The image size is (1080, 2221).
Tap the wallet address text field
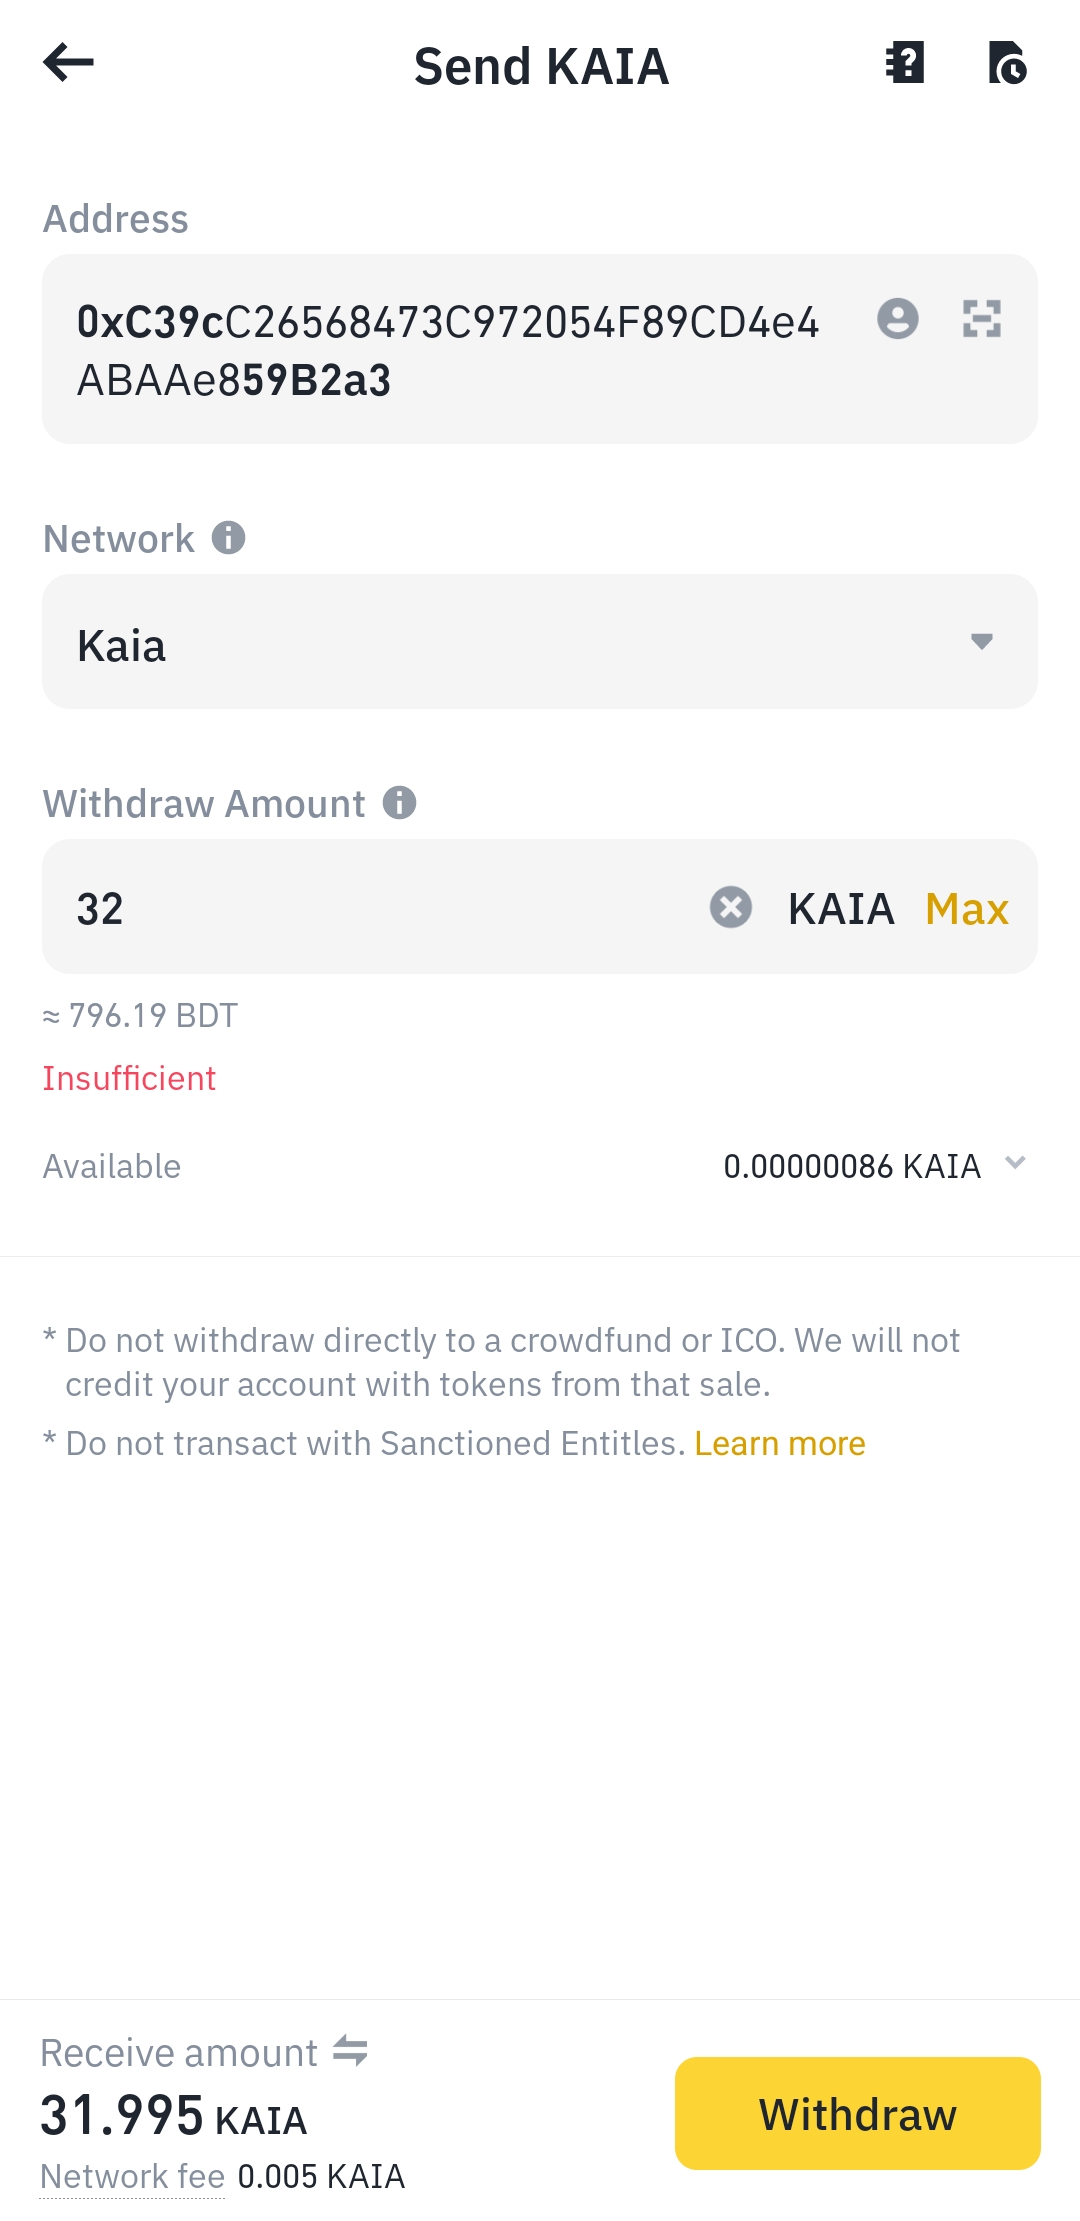pyautogui.click(x=450, y=350)
